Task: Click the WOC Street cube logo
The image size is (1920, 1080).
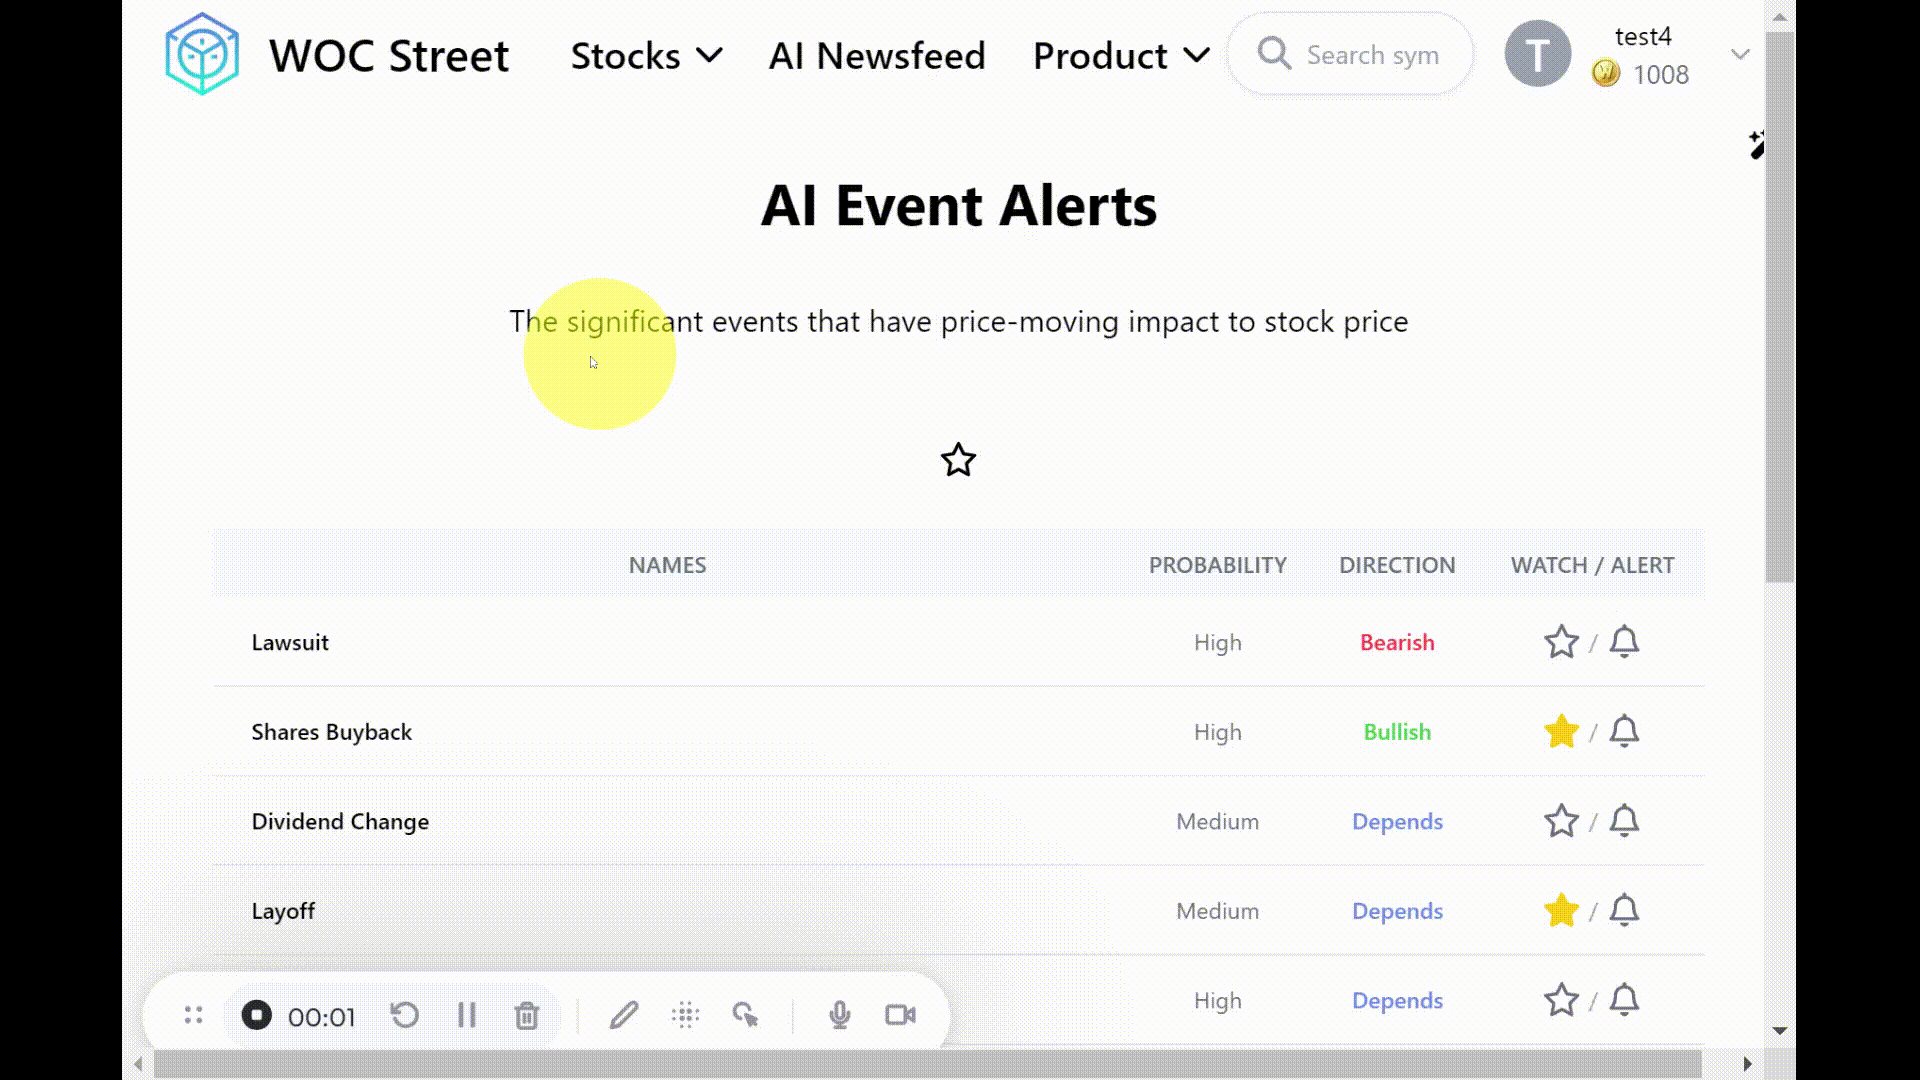Action: click(x=202, y=55)
